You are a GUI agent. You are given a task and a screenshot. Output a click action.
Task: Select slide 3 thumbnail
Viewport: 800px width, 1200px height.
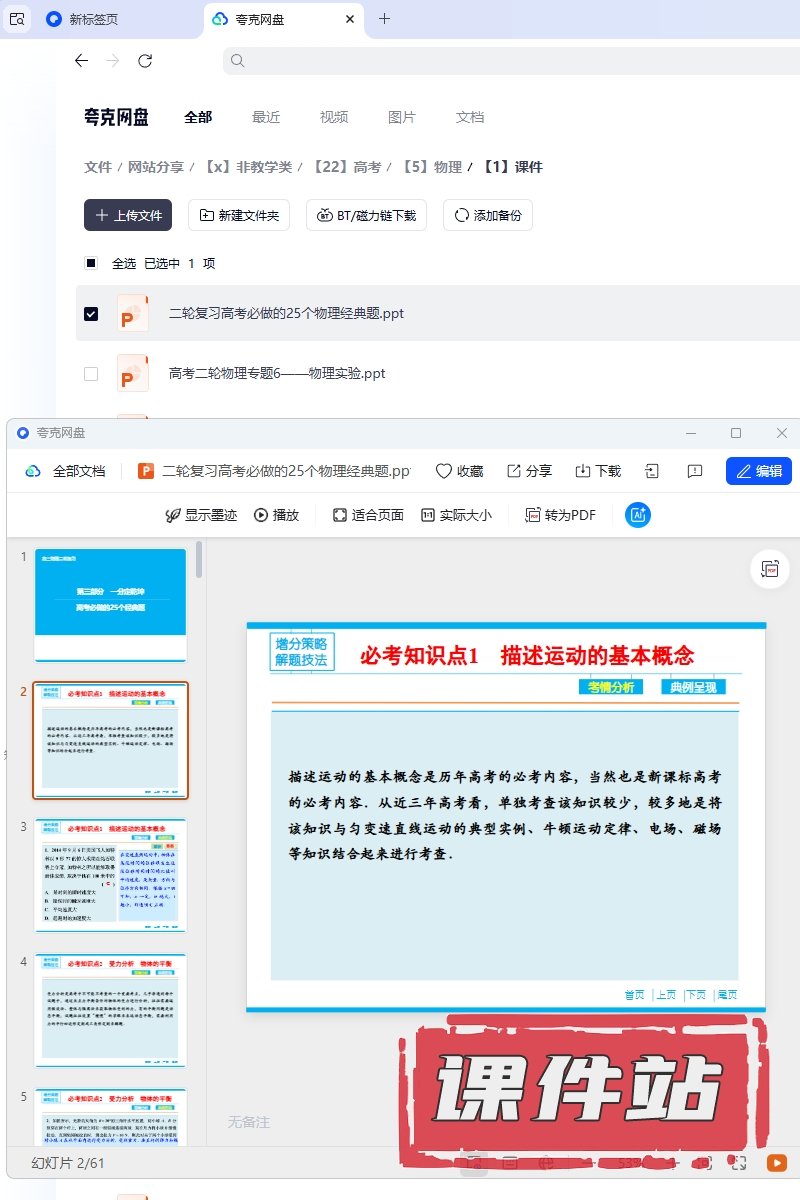(x=111, y=875)
